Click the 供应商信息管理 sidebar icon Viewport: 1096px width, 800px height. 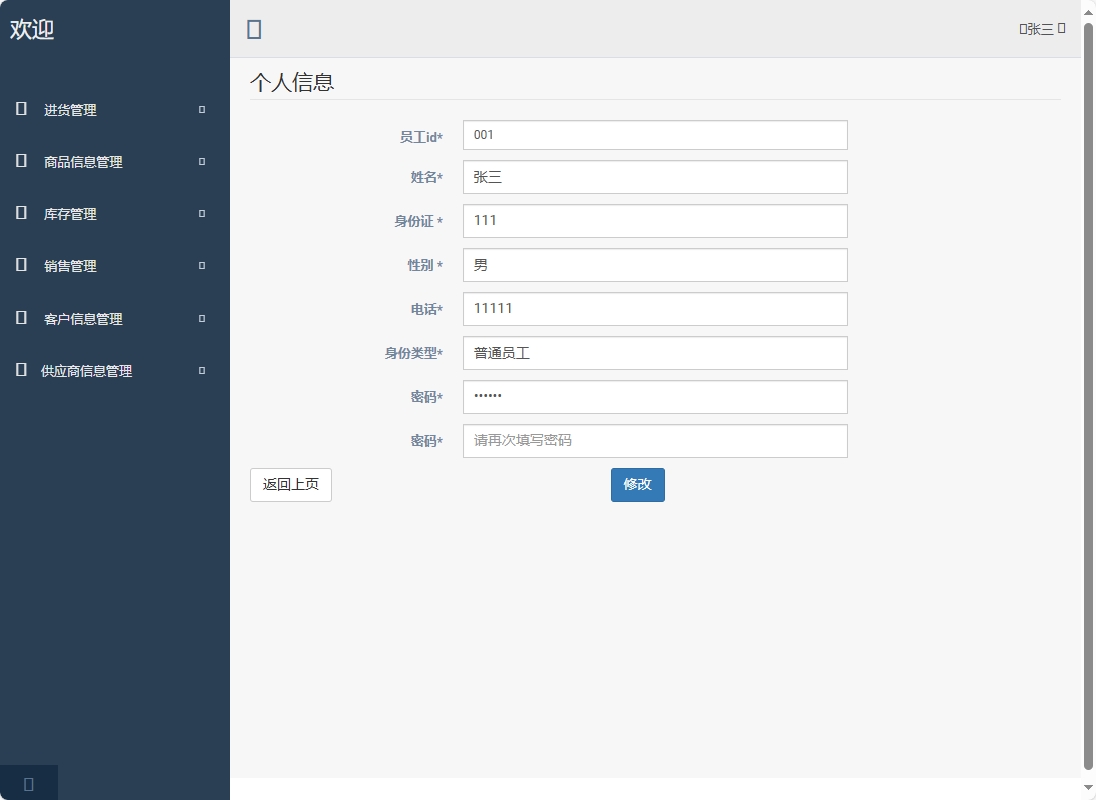[x=20, y=370]
